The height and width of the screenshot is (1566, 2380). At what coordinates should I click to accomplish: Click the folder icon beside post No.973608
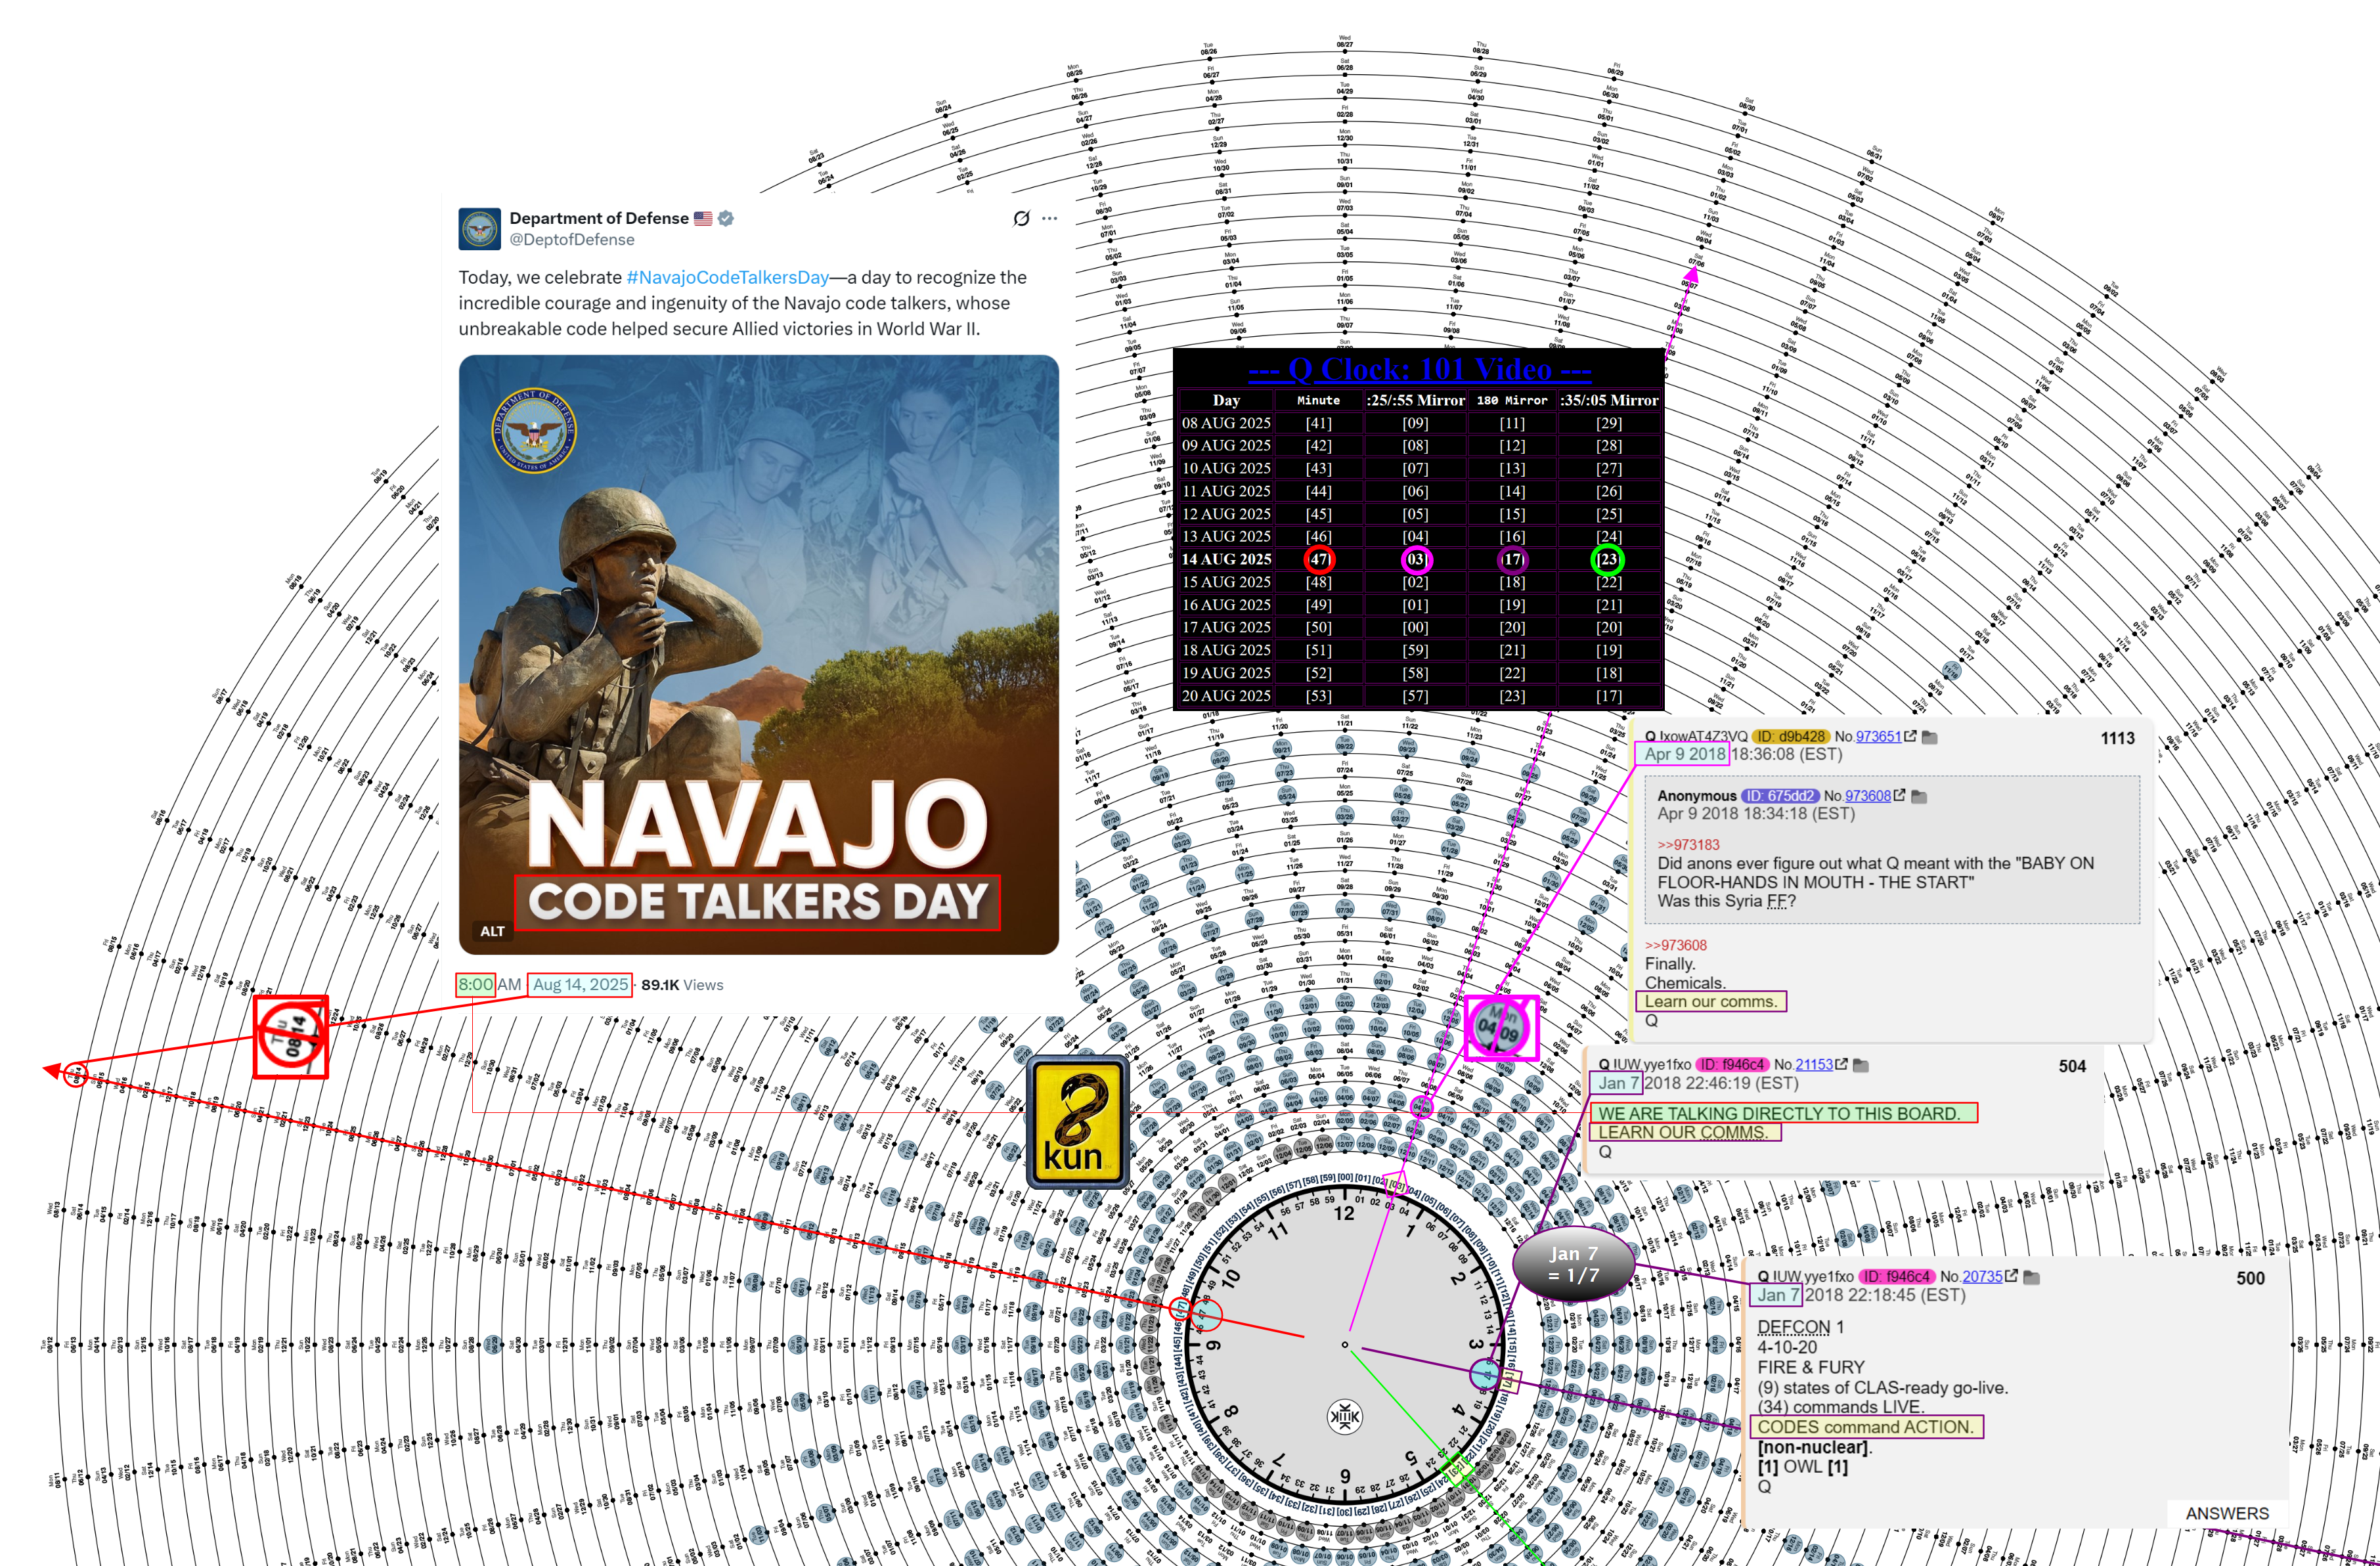point(1919,797)
